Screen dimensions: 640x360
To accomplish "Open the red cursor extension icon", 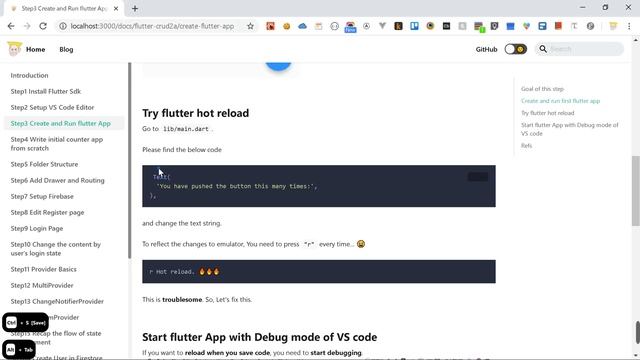I will click(270, 26).
